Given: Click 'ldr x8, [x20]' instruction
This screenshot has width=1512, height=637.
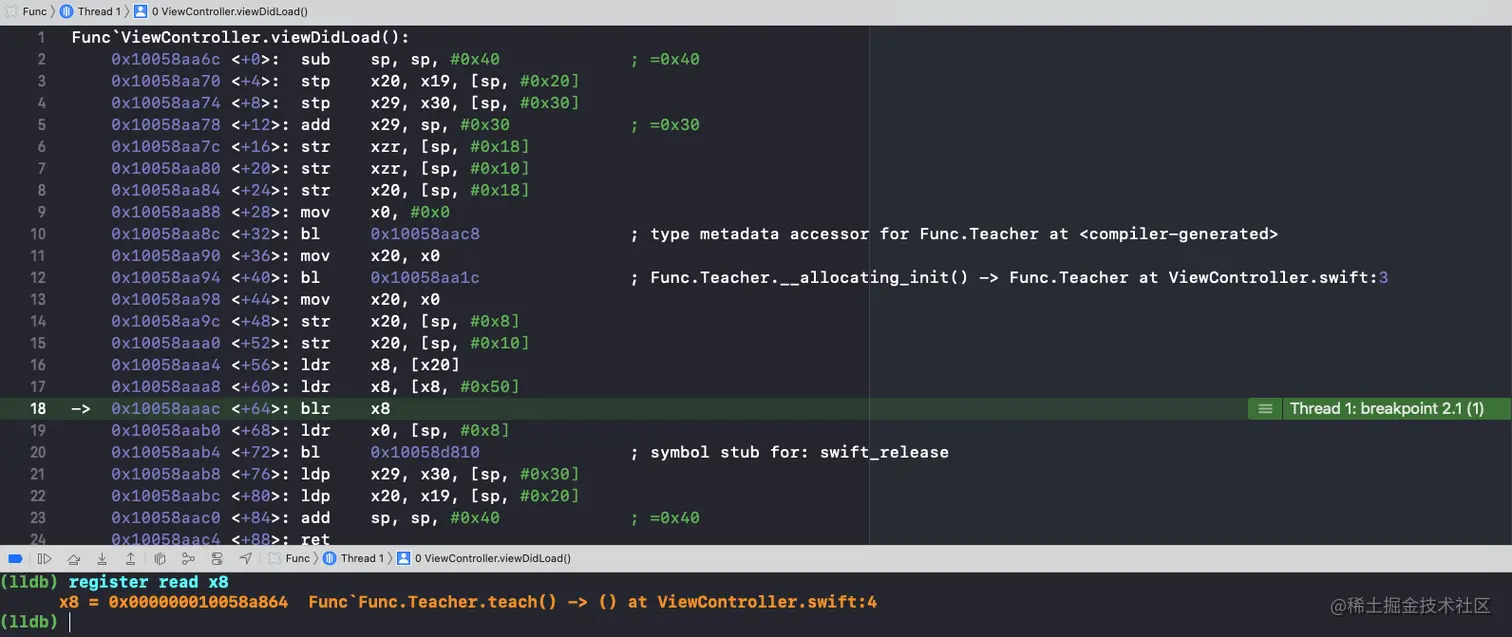Looking at the screenshot, I should coord(380,365).
